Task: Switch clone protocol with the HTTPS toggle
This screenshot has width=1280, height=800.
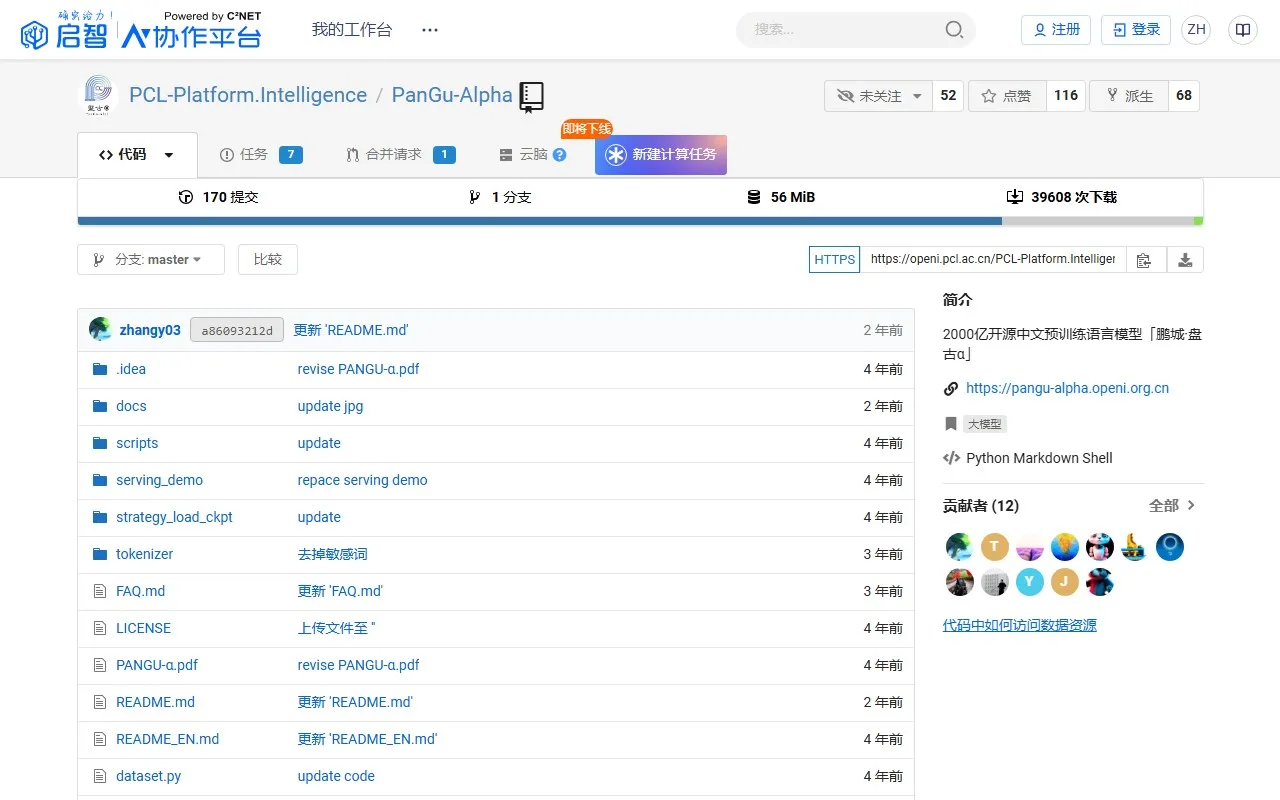Action: [x=833, y=259]
